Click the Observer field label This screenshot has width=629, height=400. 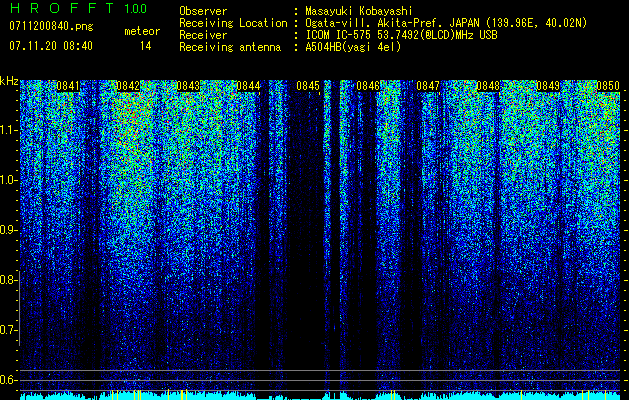pos(203,11)
